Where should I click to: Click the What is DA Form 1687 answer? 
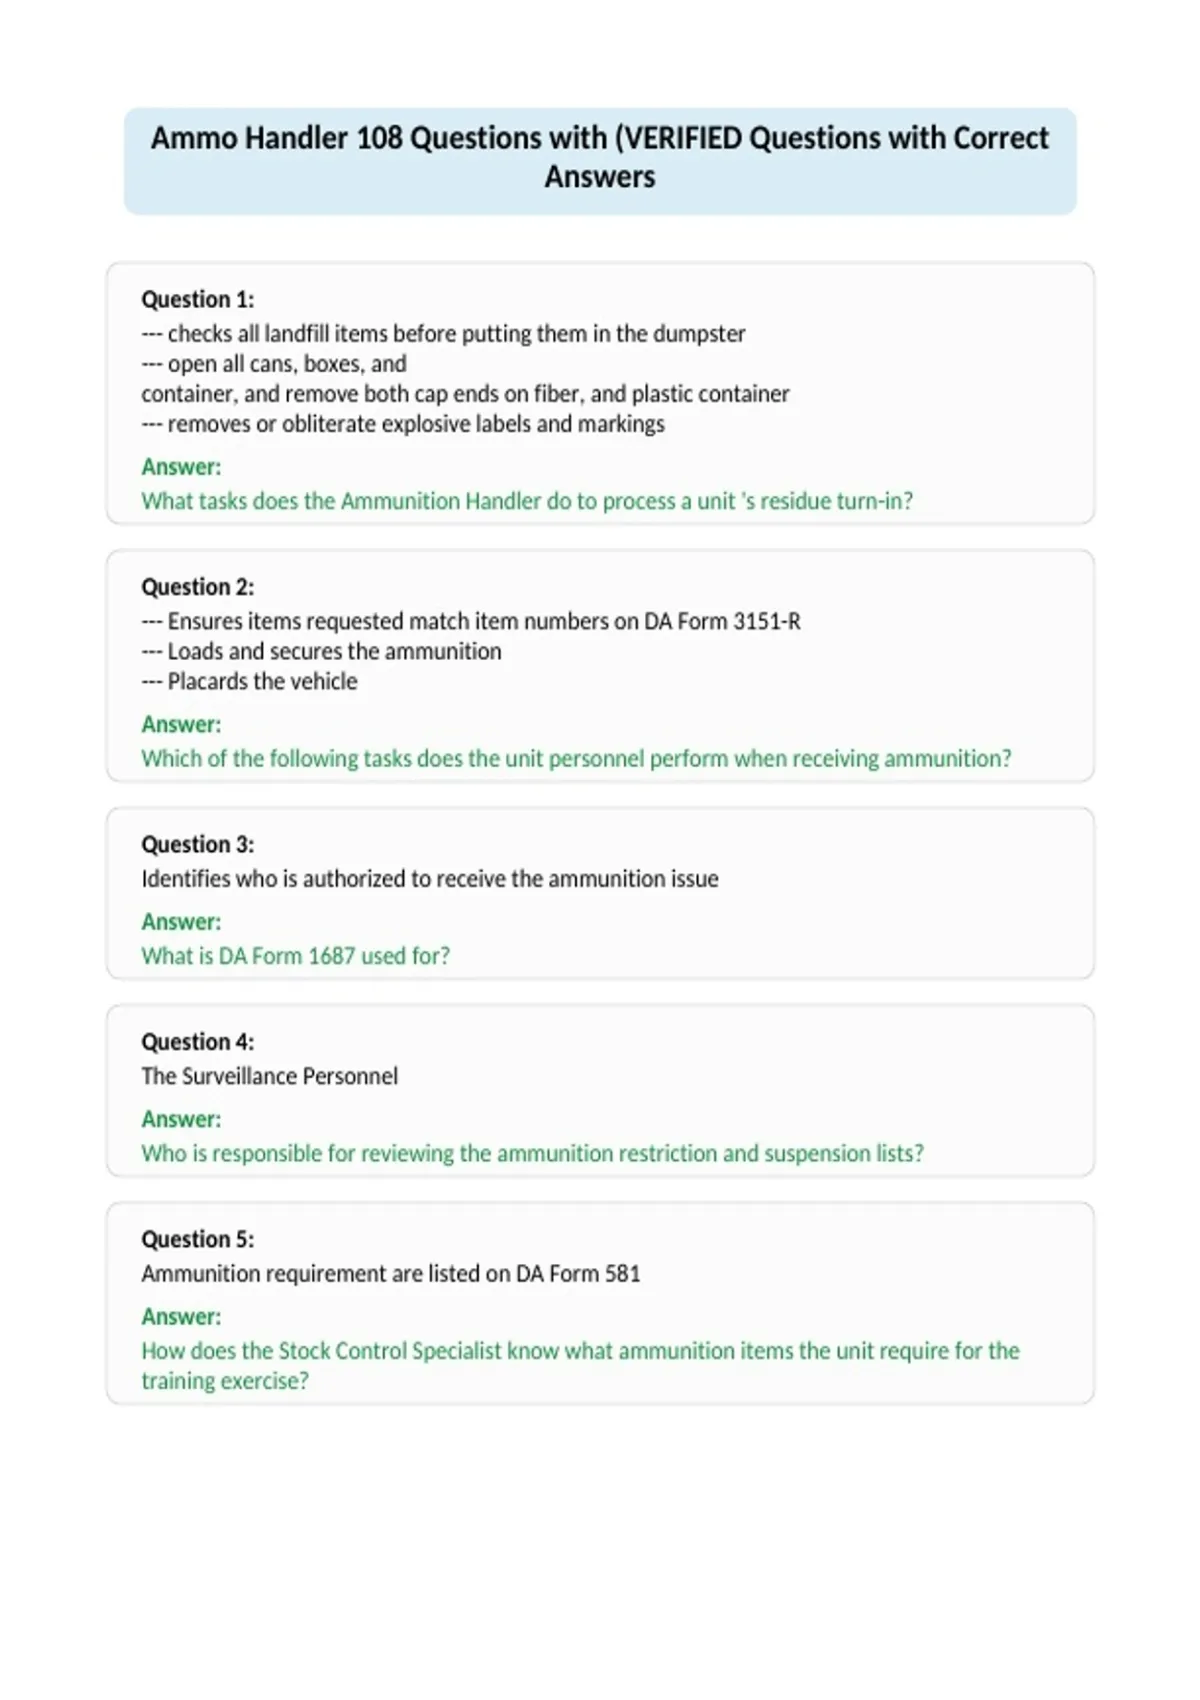(296, 956)
